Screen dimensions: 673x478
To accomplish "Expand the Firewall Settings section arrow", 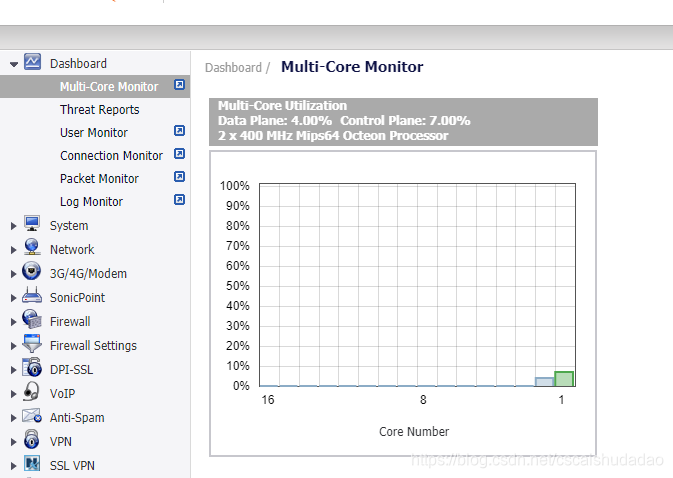I will [13, 346].
